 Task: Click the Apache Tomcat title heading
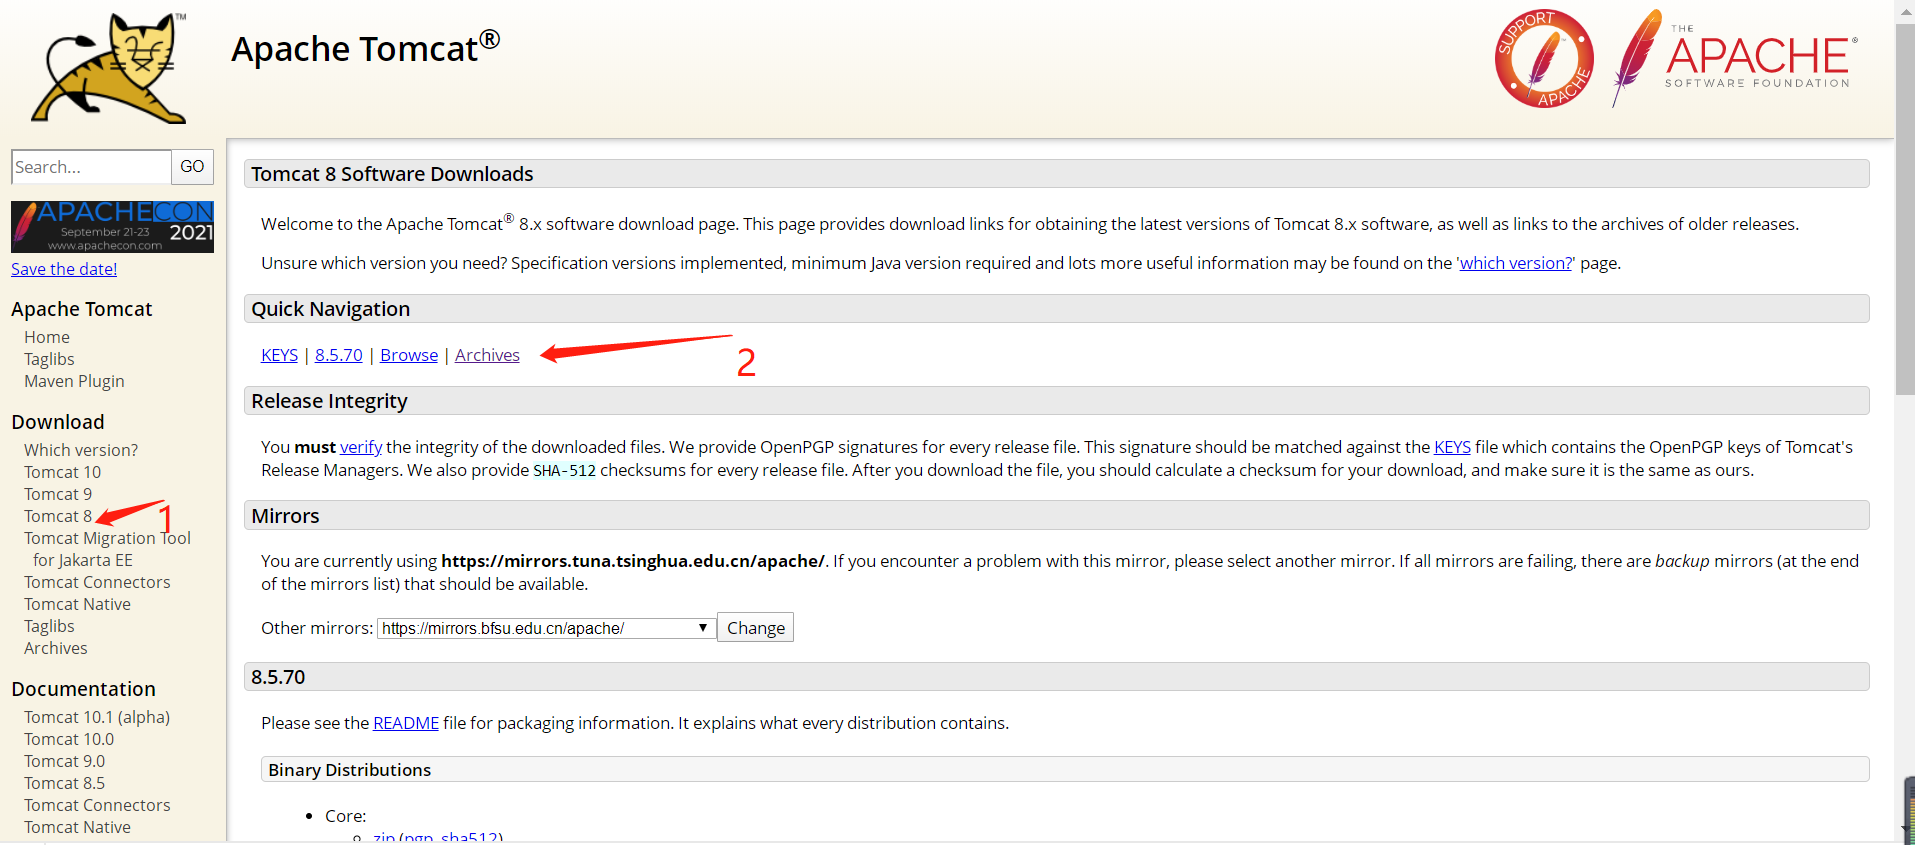point(365,48)
